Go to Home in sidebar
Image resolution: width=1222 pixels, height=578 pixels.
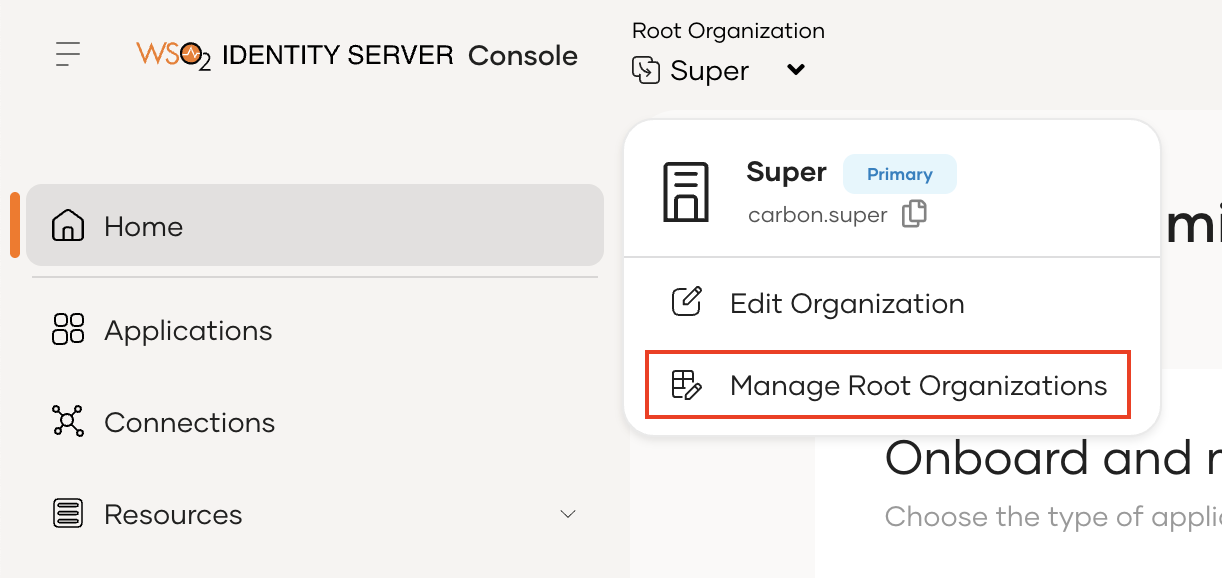315,226
